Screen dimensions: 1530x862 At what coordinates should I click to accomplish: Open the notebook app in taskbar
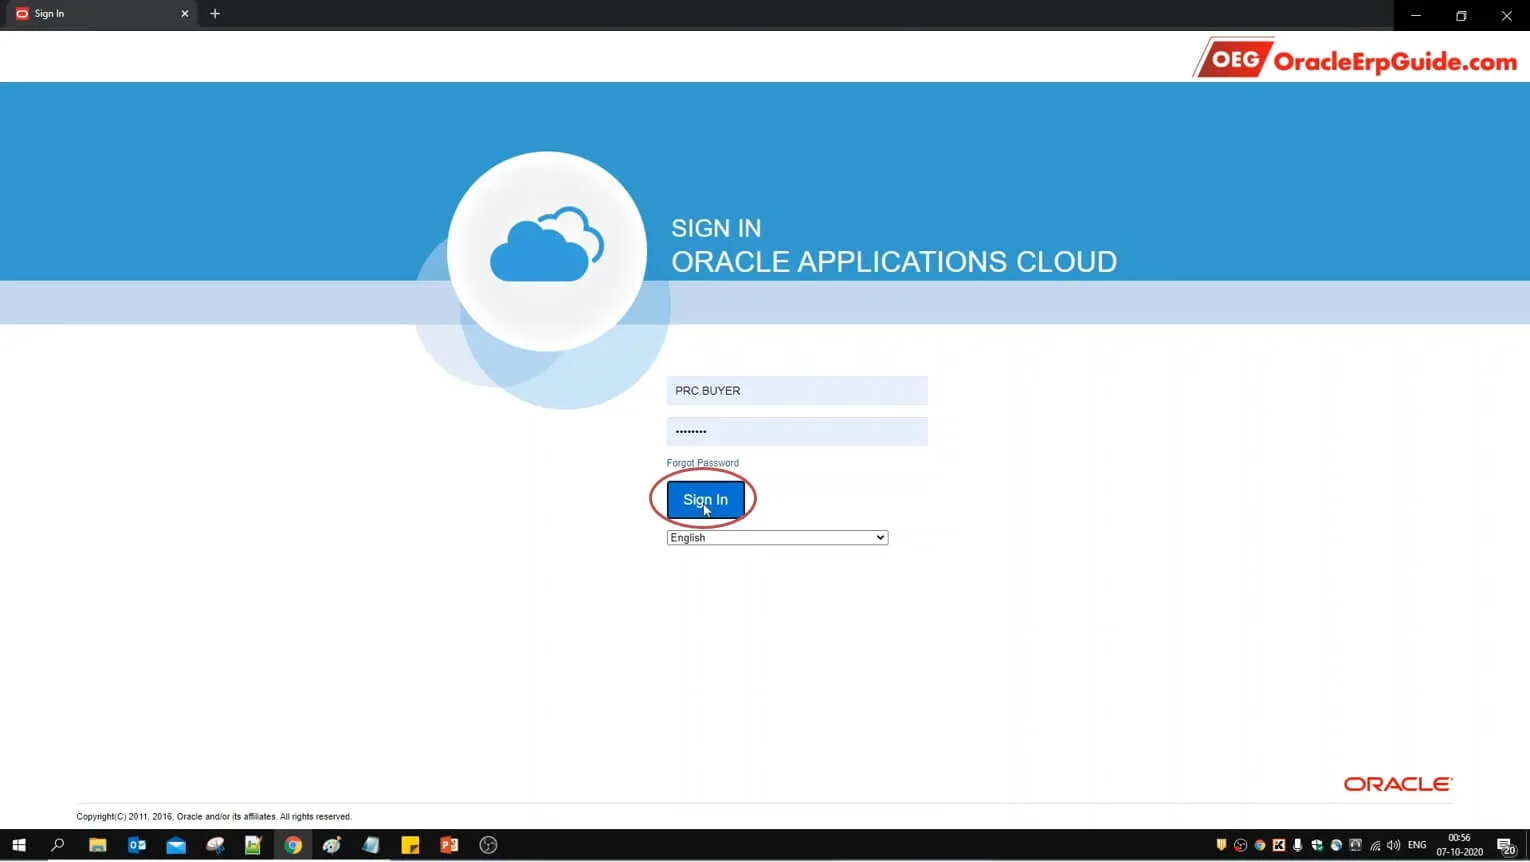(371, 845)
